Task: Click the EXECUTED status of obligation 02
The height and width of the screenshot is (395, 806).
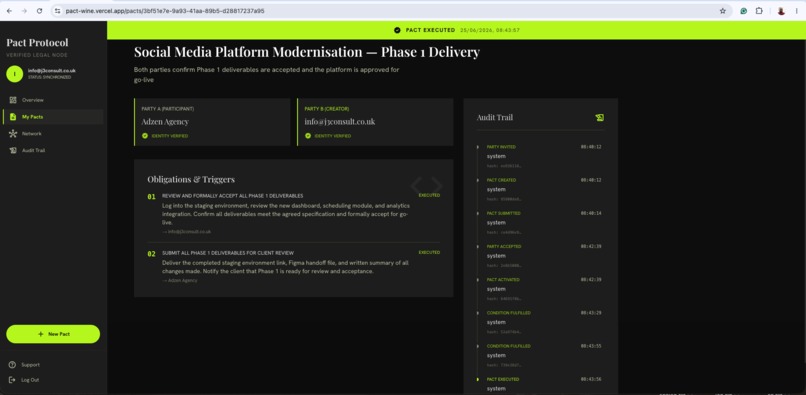Action: [x=429, y=253]
